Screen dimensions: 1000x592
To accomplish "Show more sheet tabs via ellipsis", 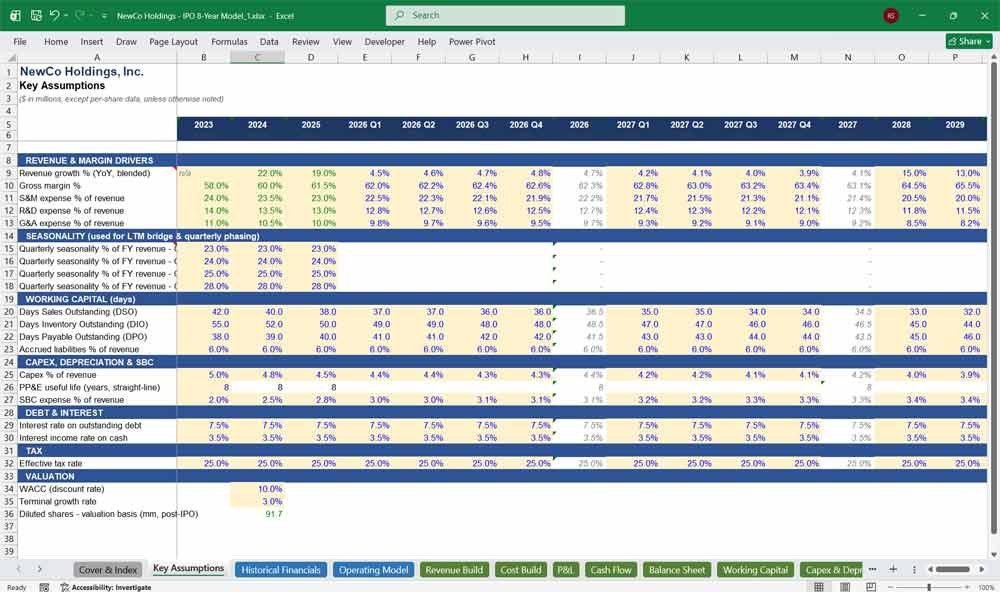I will click(872, 569).
